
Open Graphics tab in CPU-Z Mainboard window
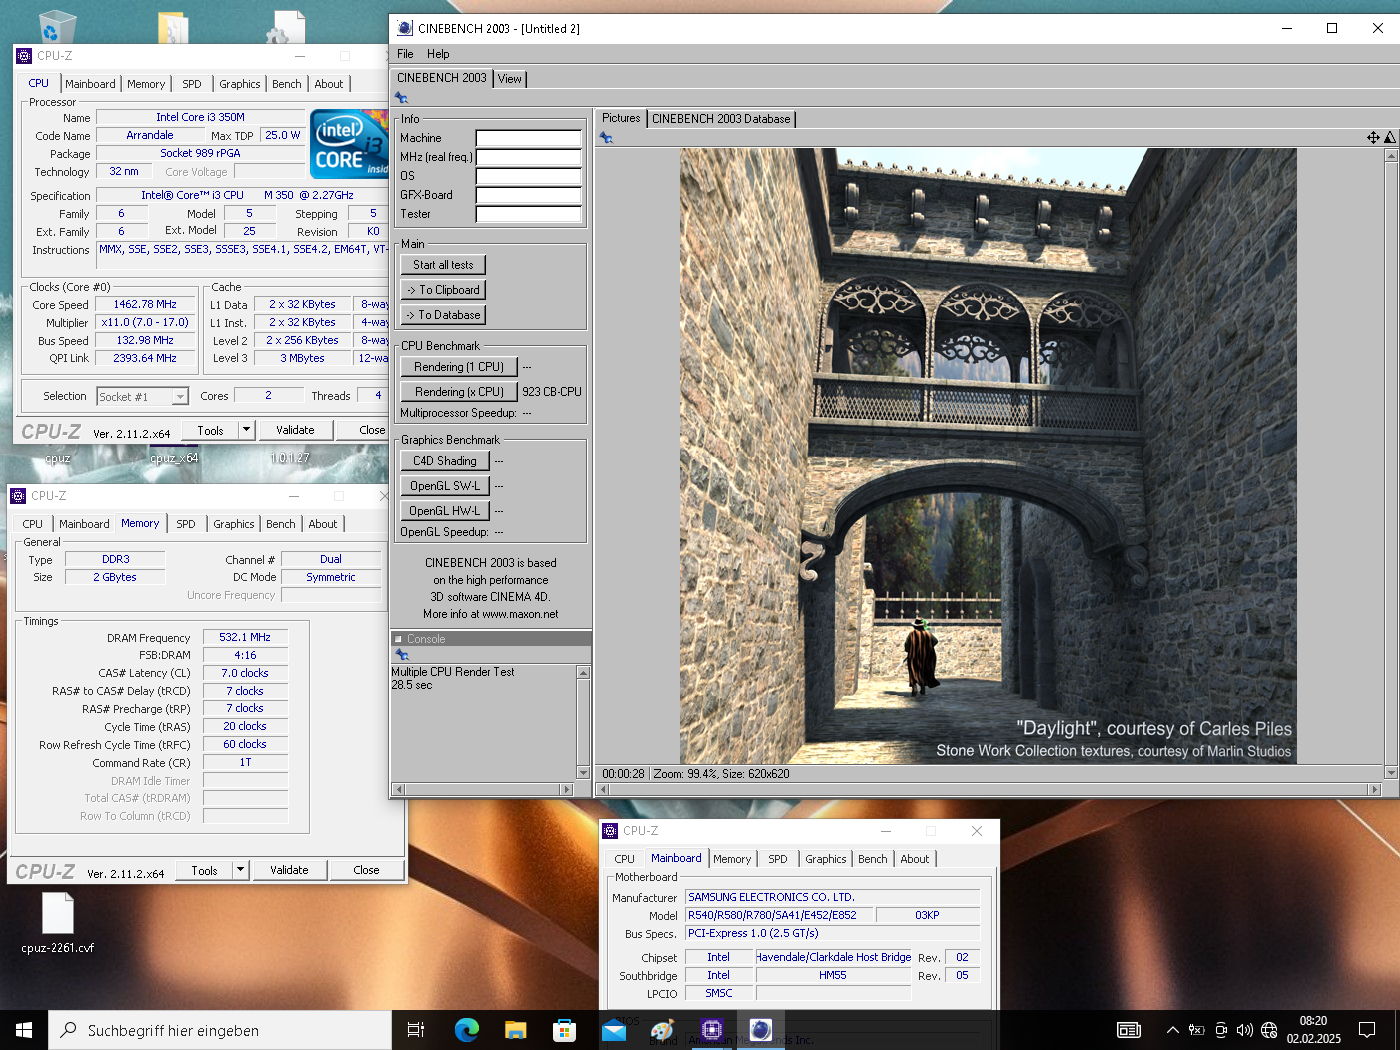click(x=826, y=859)
